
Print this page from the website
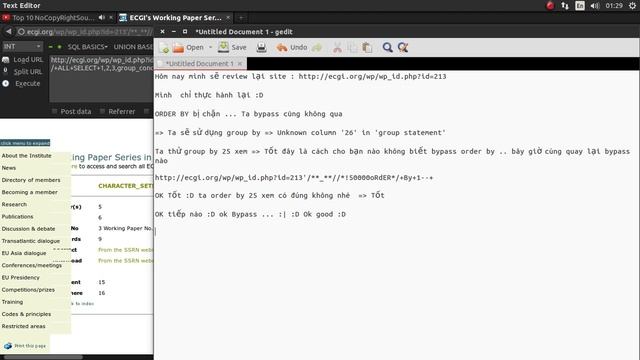tap(25, 346)
